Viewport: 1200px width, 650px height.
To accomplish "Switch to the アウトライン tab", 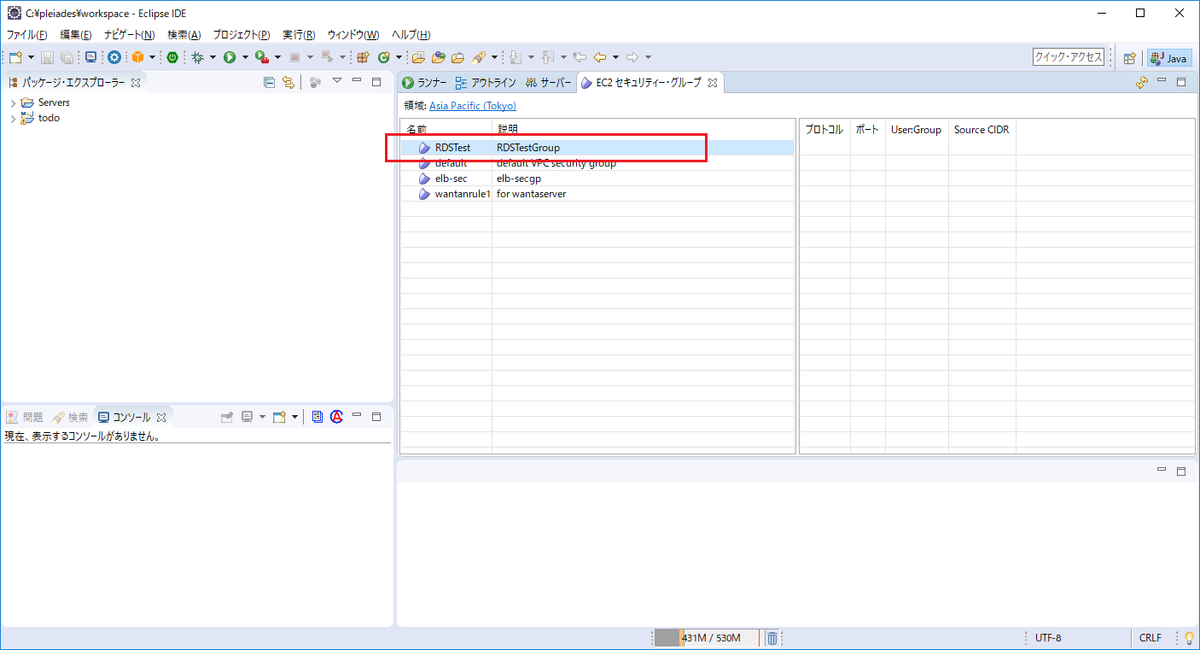I will tap(486, 83).
